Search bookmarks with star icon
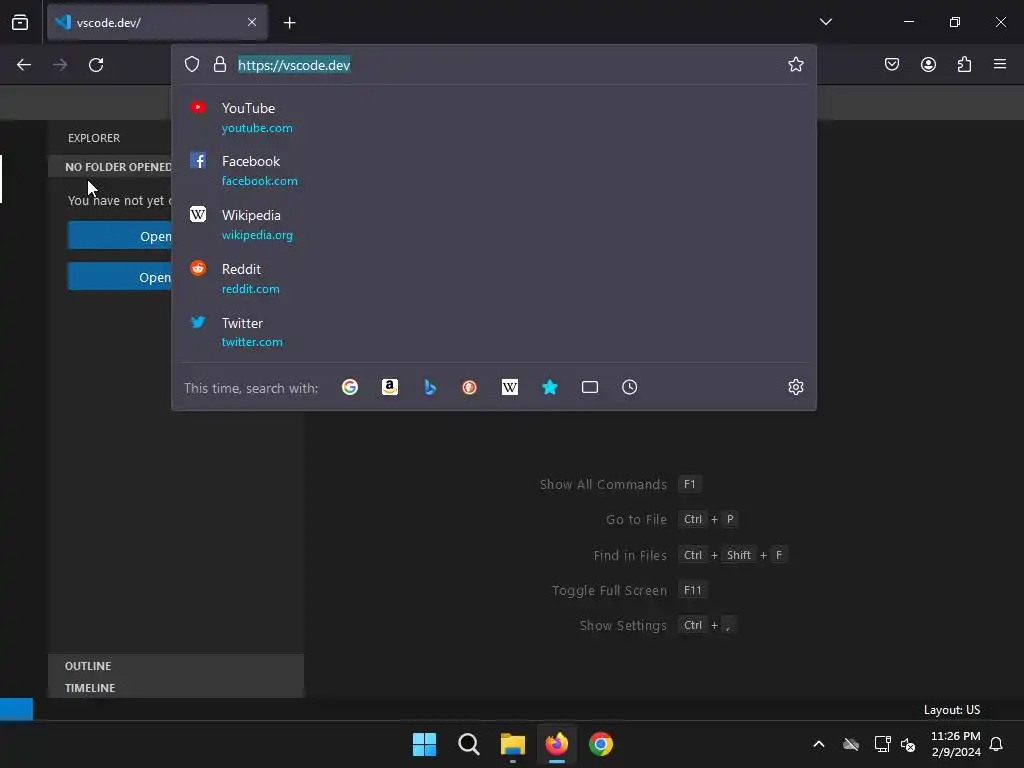The image size is (1024, 768). [550, 387]
